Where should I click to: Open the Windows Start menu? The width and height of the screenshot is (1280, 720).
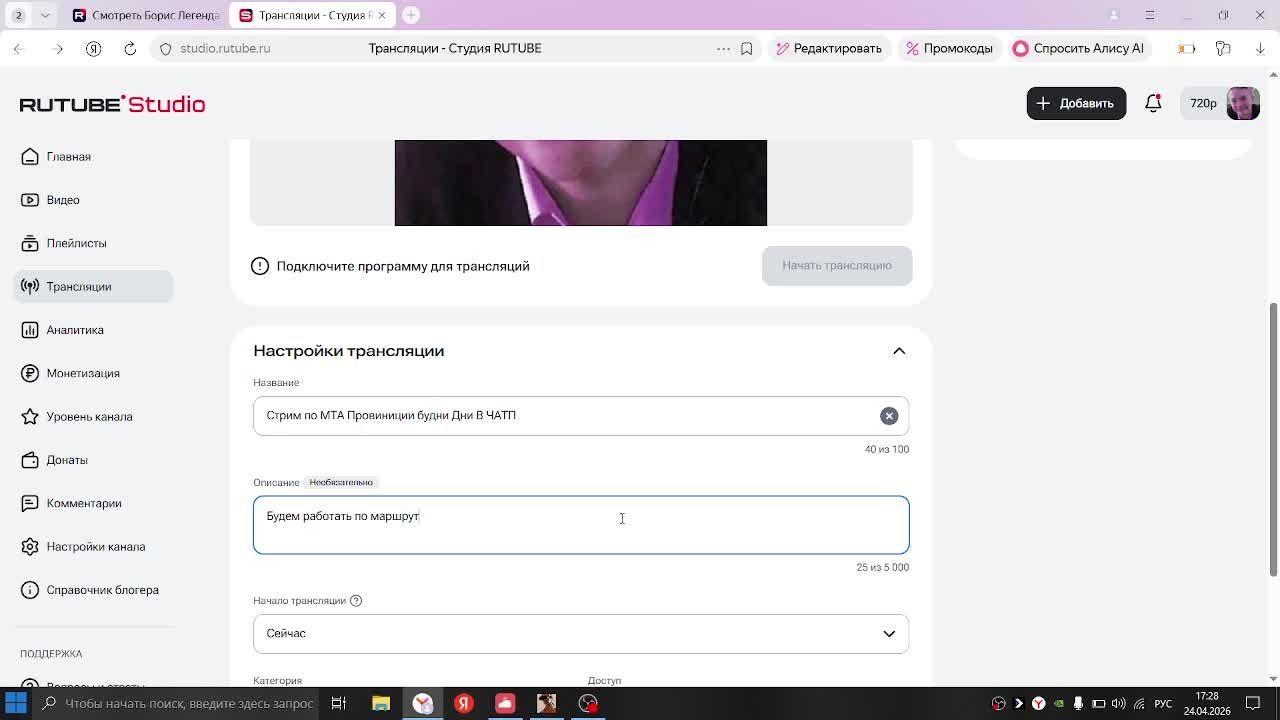point(16,704)
